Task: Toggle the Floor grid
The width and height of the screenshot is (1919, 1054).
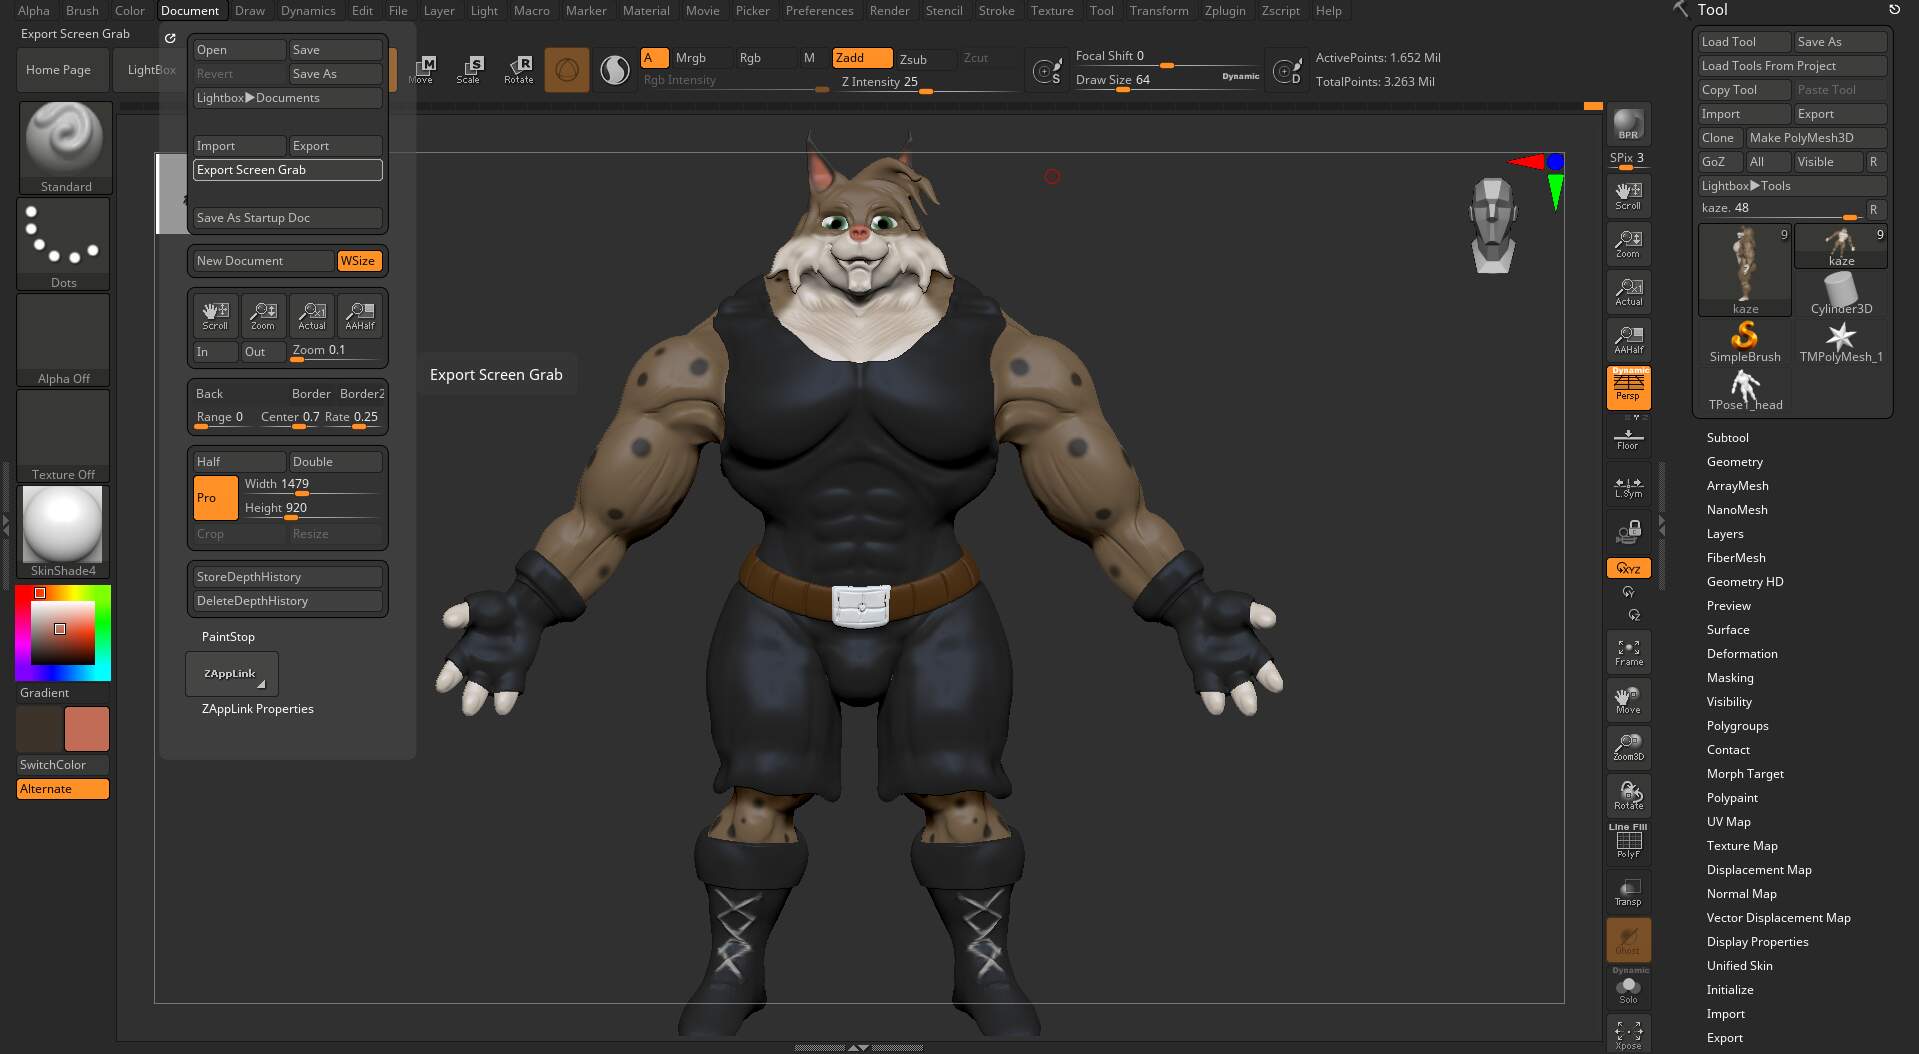Action: pos(1628,438)
